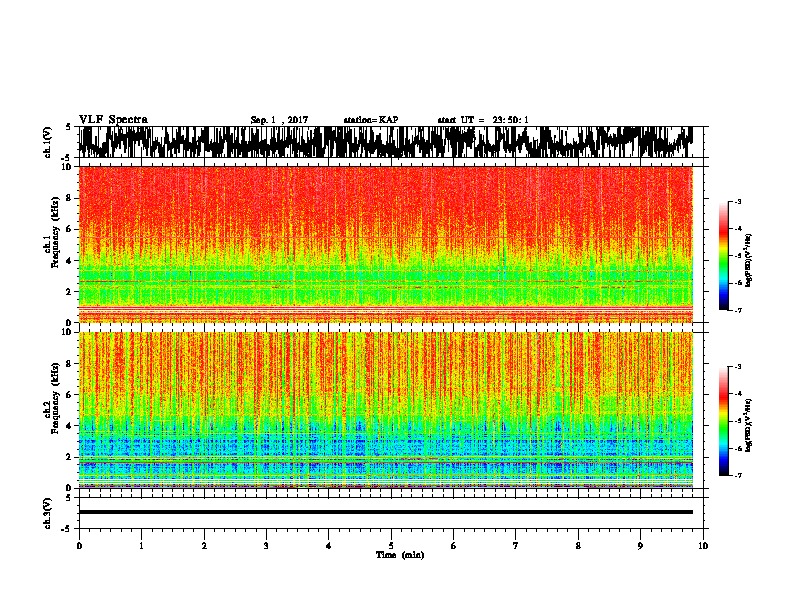Click the ch.2 frequency axis tick "6"
The image size is (792, 612).
pos(69,395)
